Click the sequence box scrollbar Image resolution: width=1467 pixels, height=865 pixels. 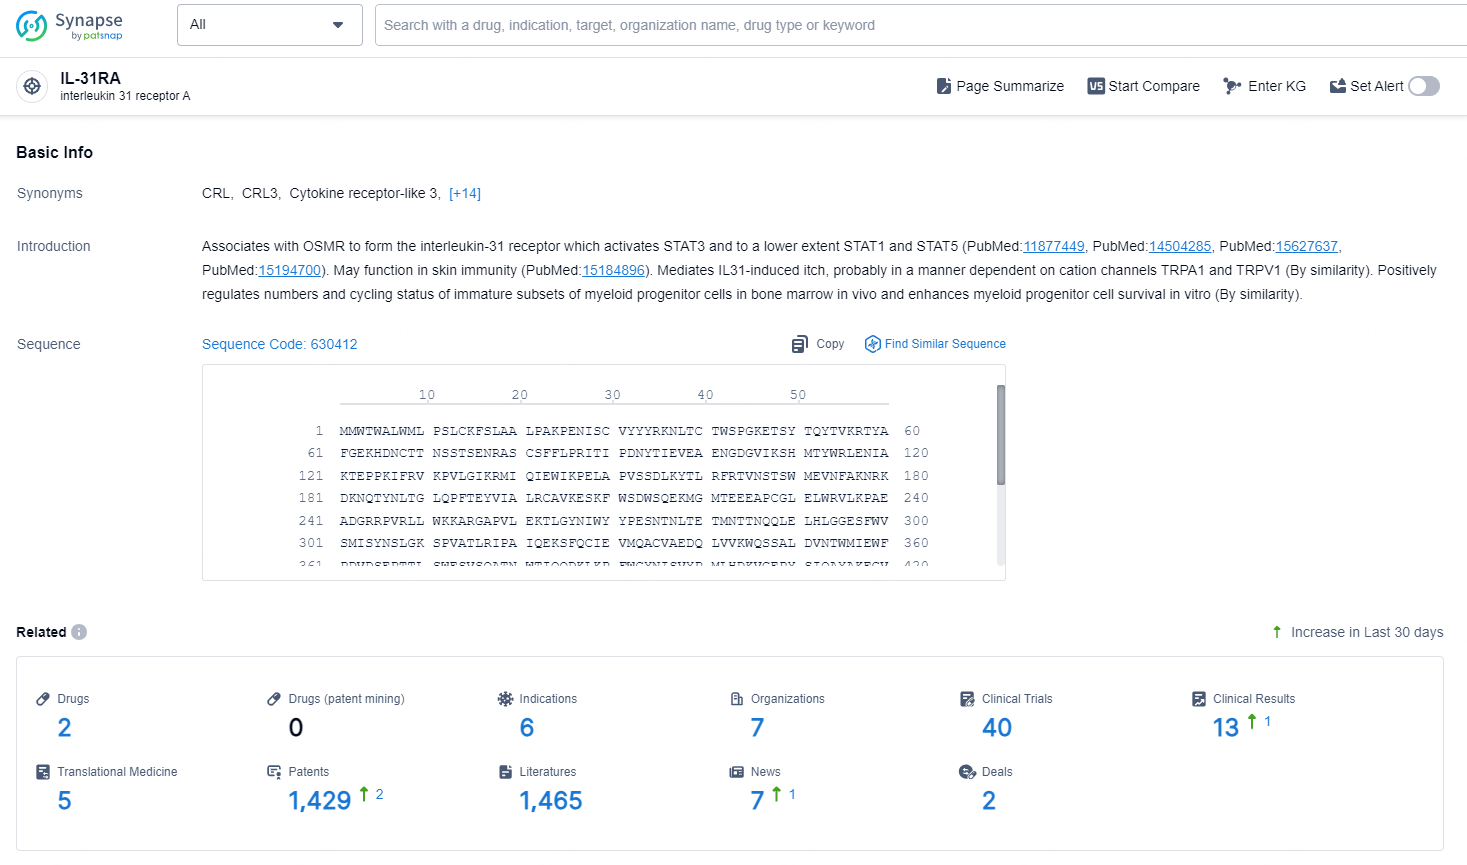click(1000, 436)
